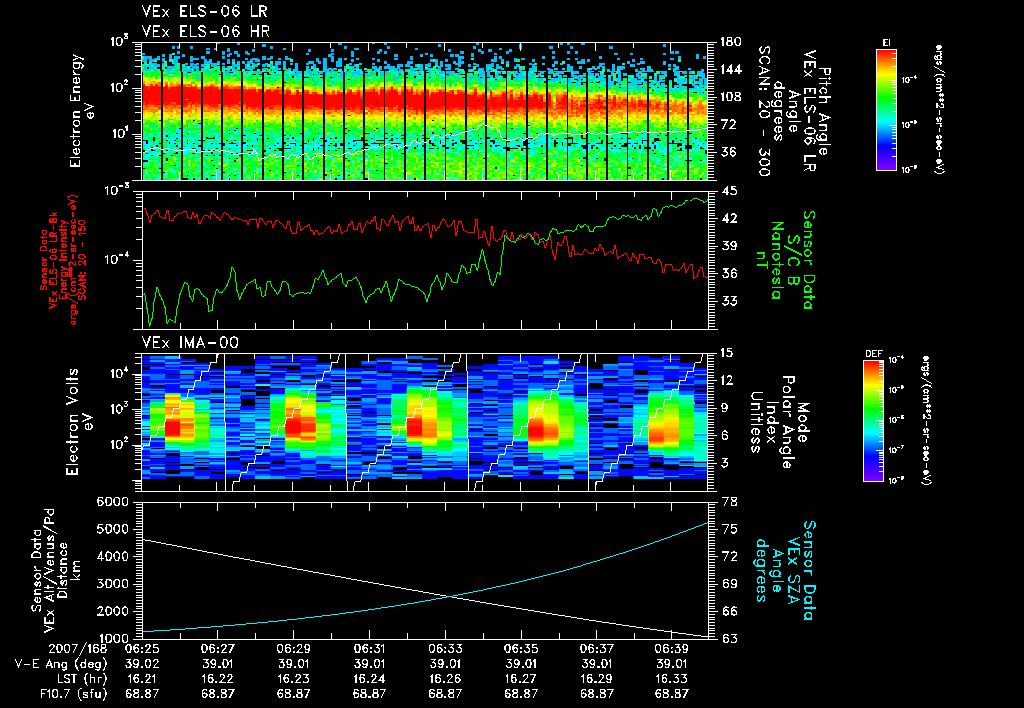Viewport: 1024px width, 708px height.
Task: Click the 33 nT tick label
Action: click(x=728, y=301)
